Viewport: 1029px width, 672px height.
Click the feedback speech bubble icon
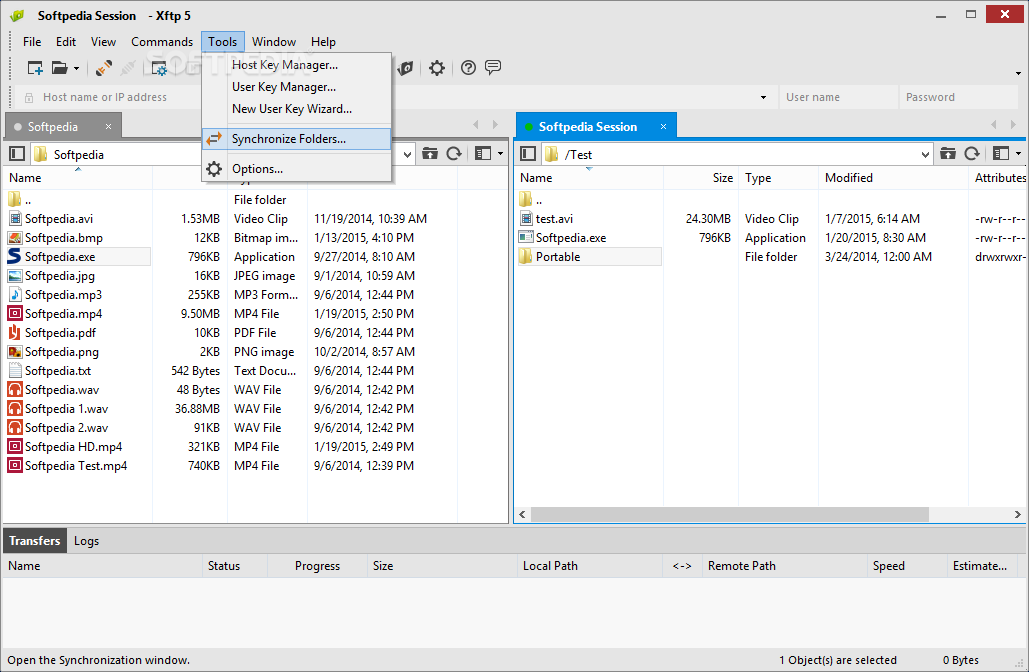pyautogui.click(x=493, y=67)
